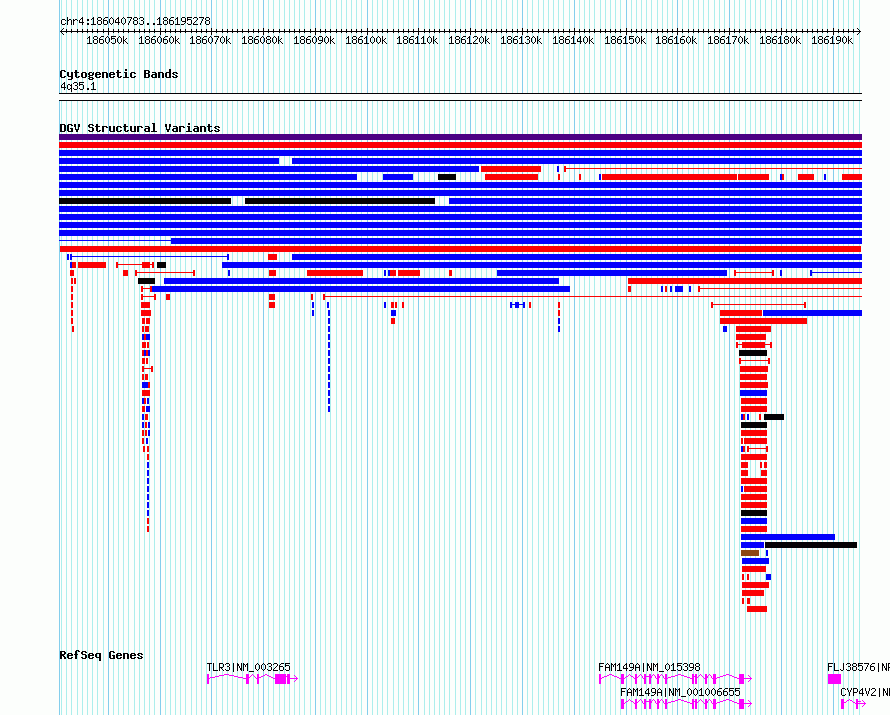Click the 186180k scale tick label
The width and height of the screenshot is (890, 715).
tap(780, 40)
